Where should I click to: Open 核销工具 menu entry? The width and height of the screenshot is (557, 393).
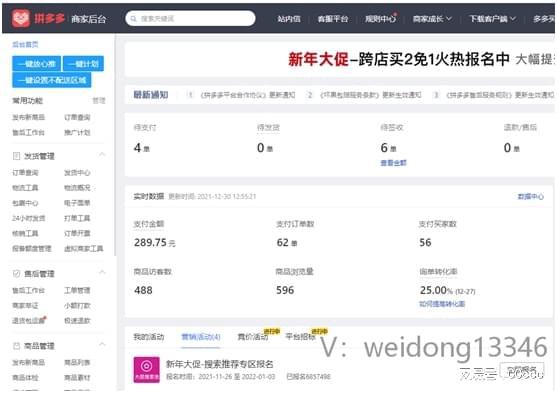pyautogui.click(x=25, y=233)
